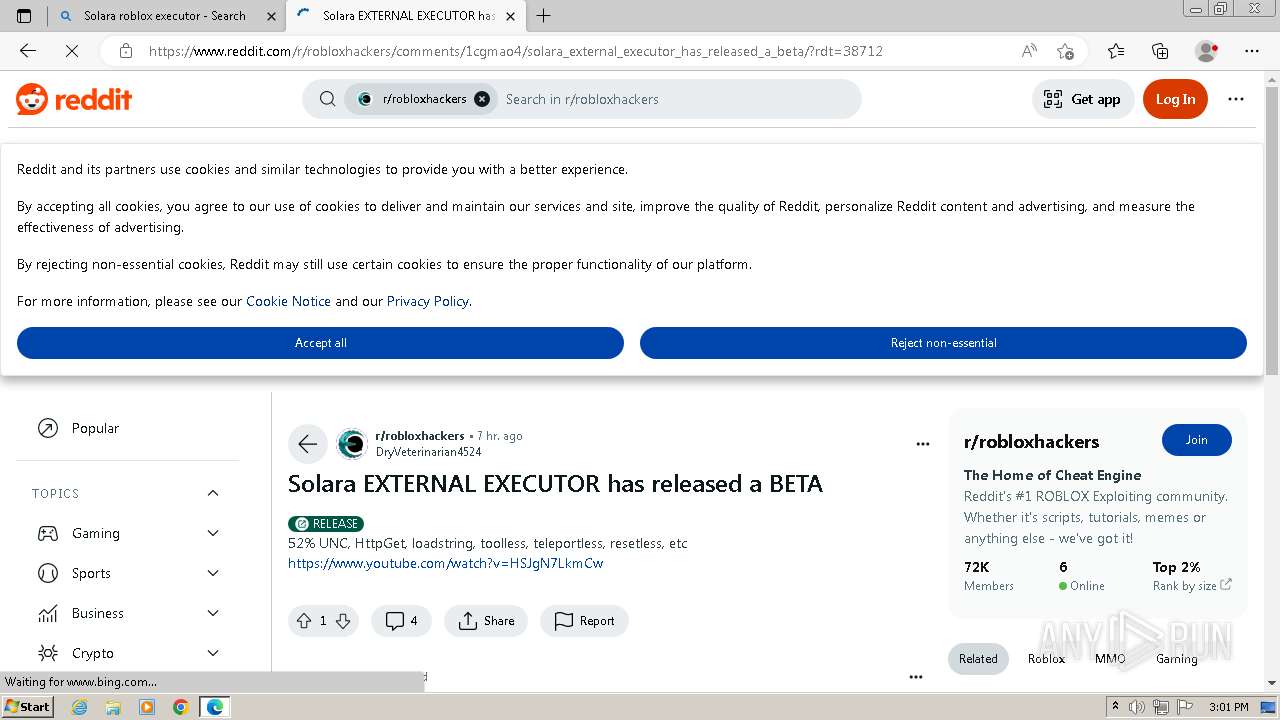
Task: Select the MMO tab
Action: [1110, 659]
